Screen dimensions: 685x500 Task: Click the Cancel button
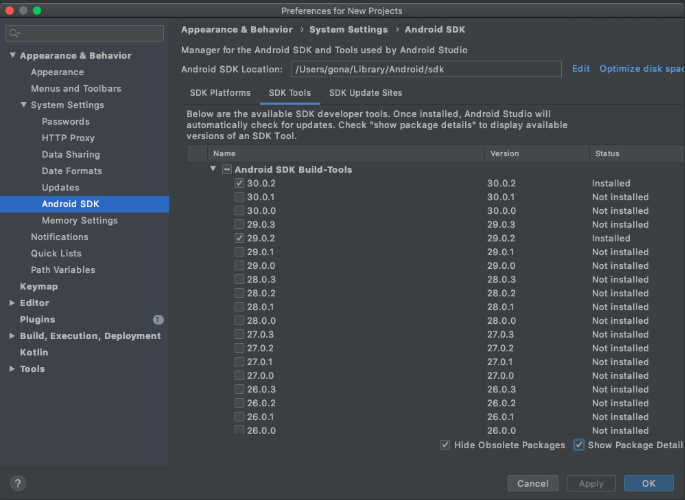coord(533,483)
